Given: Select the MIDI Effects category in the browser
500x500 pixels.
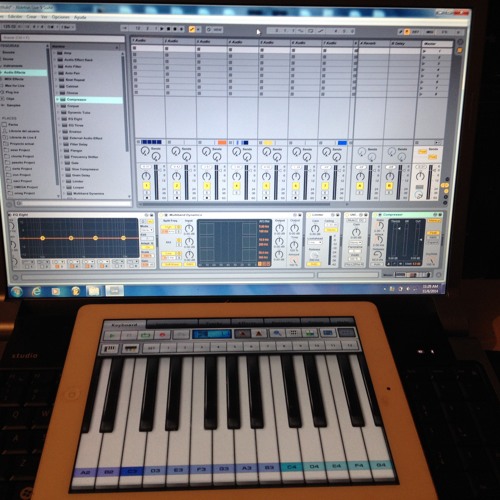Looking at the screenshot, I should 14,79.
